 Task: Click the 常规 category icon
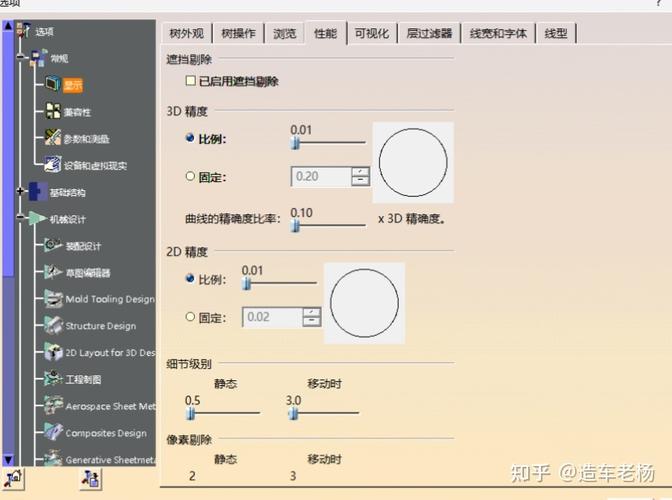(38, 58)
